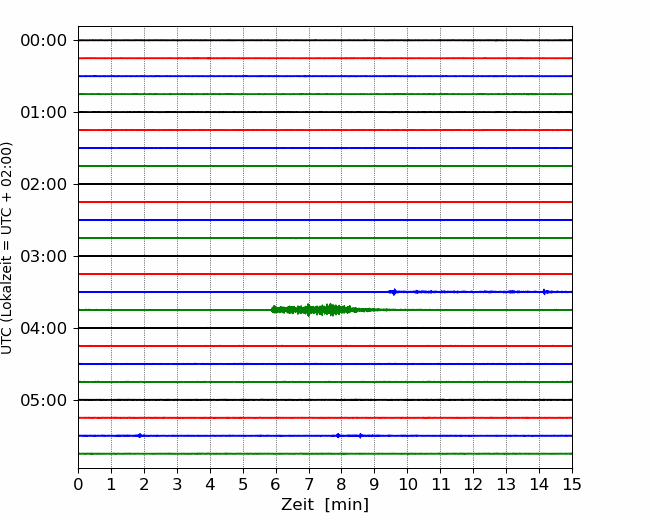This screenshot has height=520, width=650.
Task: Click the black trace at 01:00
Action: coord(325,112)
